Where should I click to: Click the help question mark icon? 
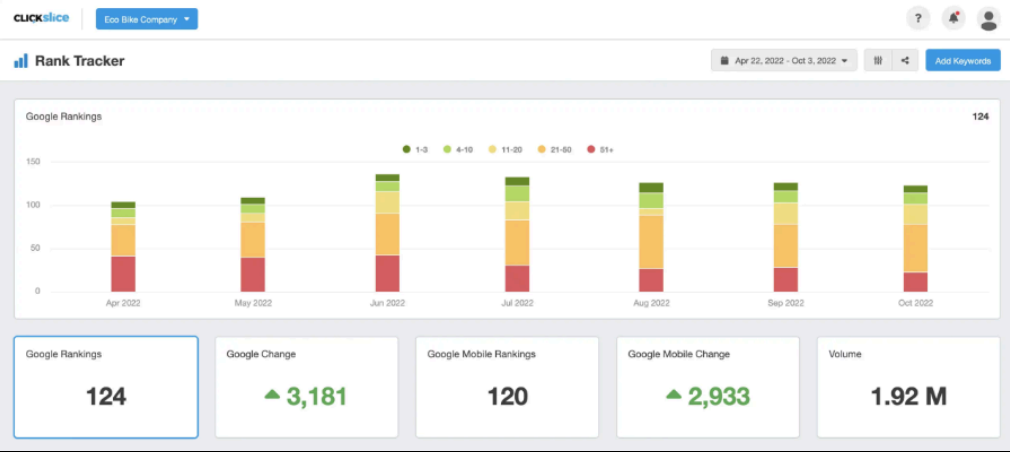tap(917, 18)
